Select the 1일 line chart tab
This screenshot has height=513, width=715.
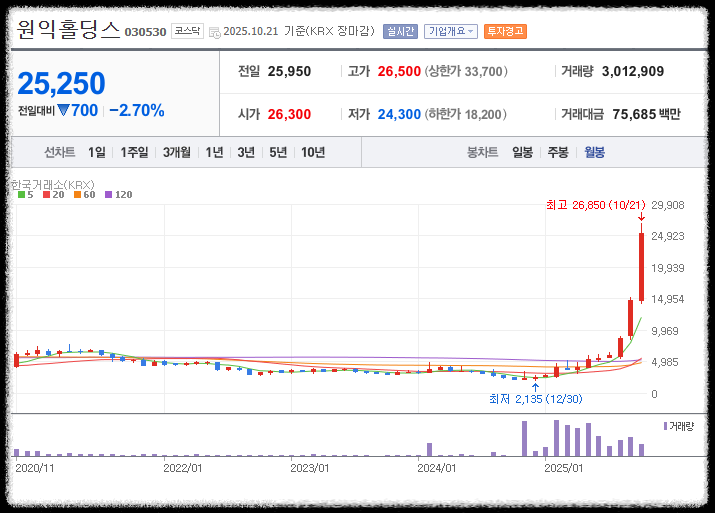point(97,152)
